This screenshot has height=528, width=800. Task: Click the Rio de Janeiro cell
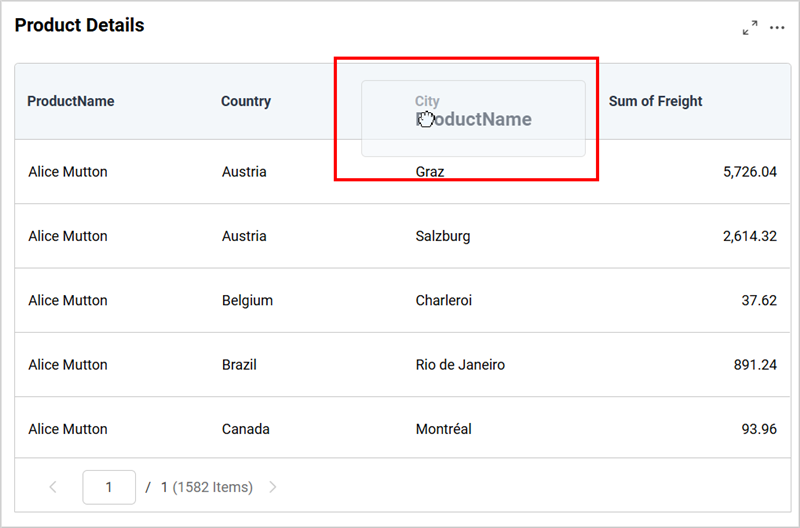click(x=460, y=365)
